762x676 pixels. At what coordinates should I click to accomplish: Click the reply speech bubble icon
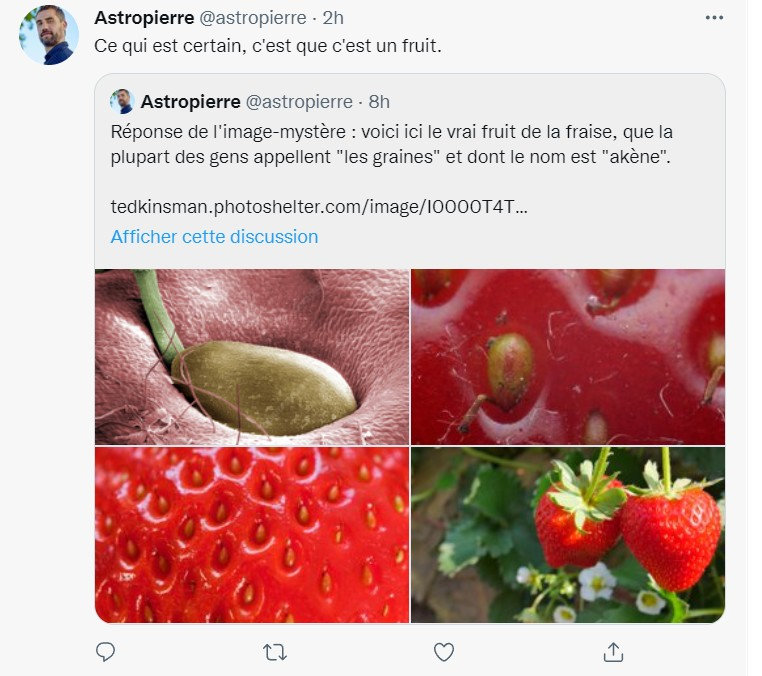[105, 652]
